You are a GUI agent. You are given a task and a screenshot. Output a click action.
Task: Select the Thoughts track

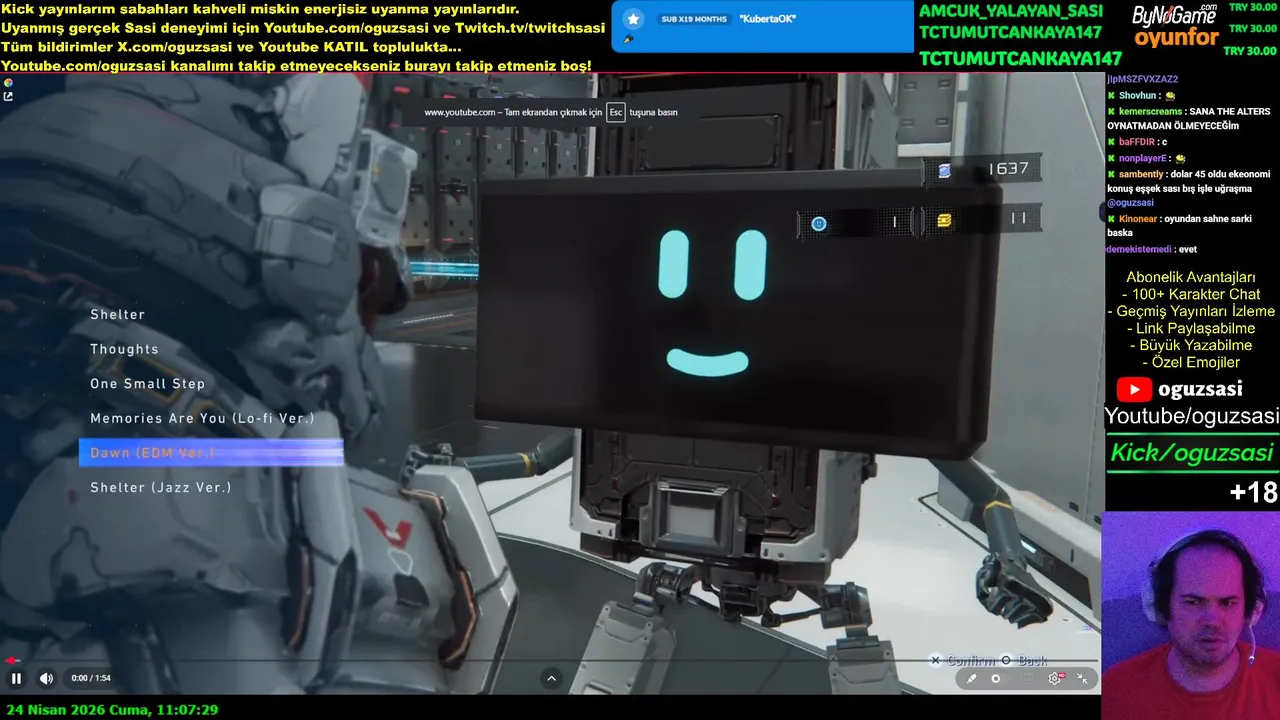pos(125,349)
